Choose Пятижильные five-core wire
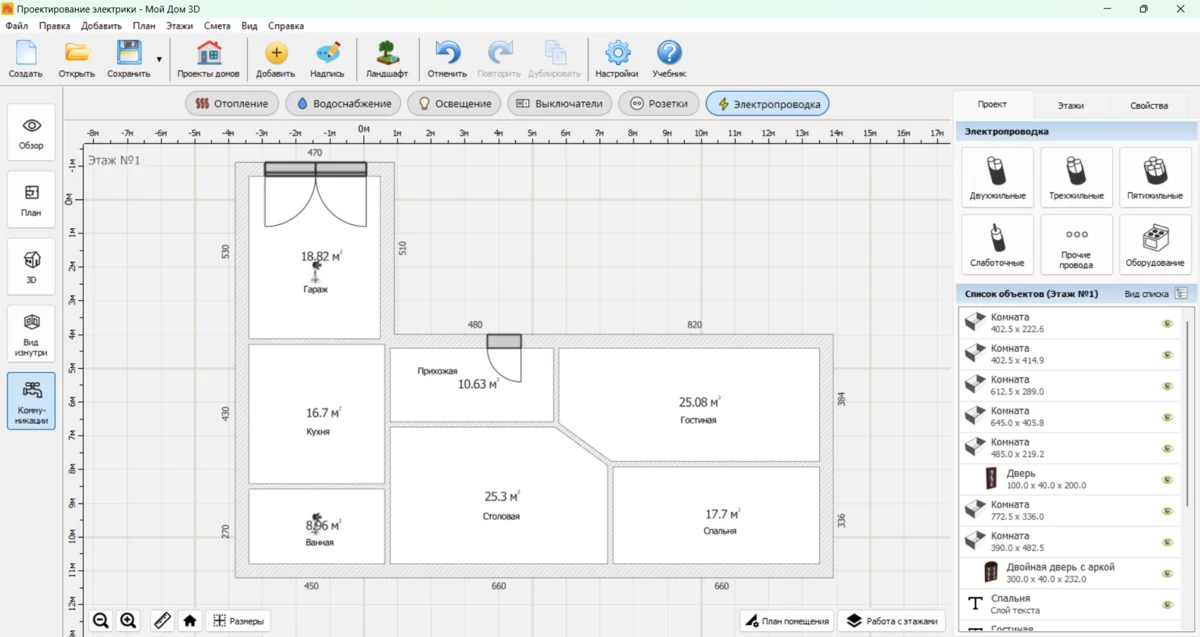1200x637 pixels. tap(1155, 177)
